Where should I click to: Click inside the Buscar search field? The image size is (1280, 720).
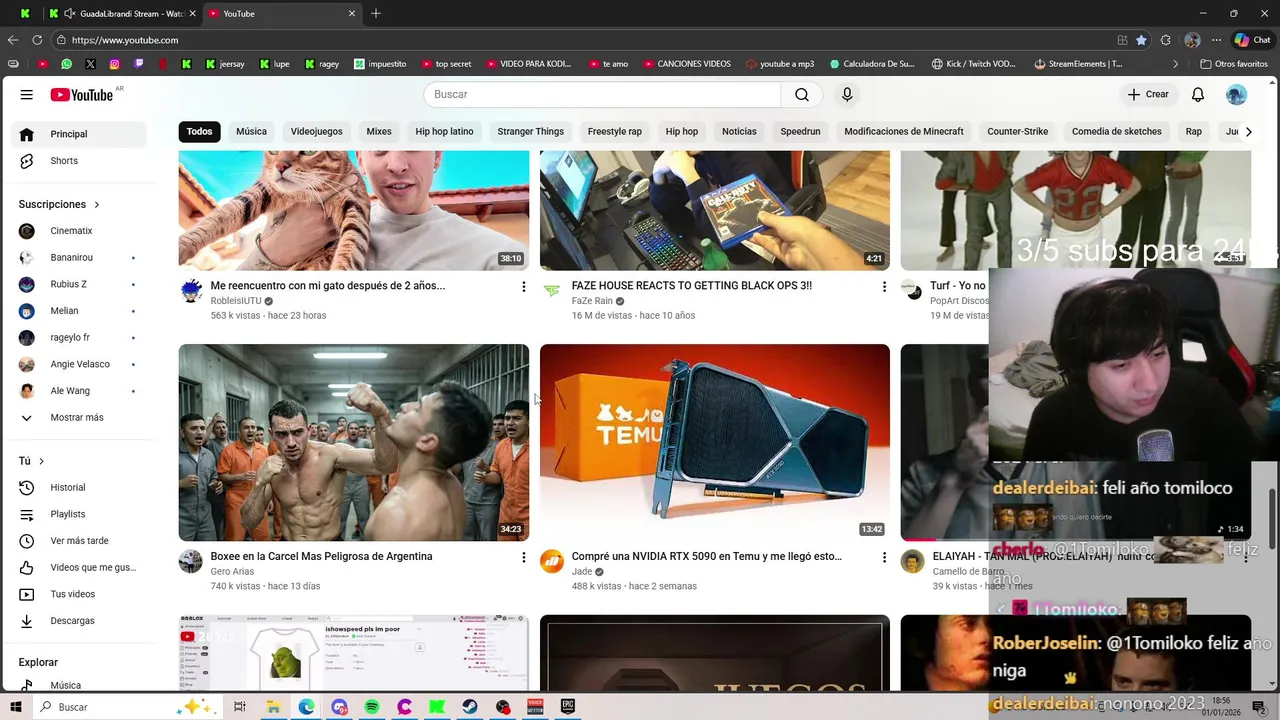(x=602, y=94)
